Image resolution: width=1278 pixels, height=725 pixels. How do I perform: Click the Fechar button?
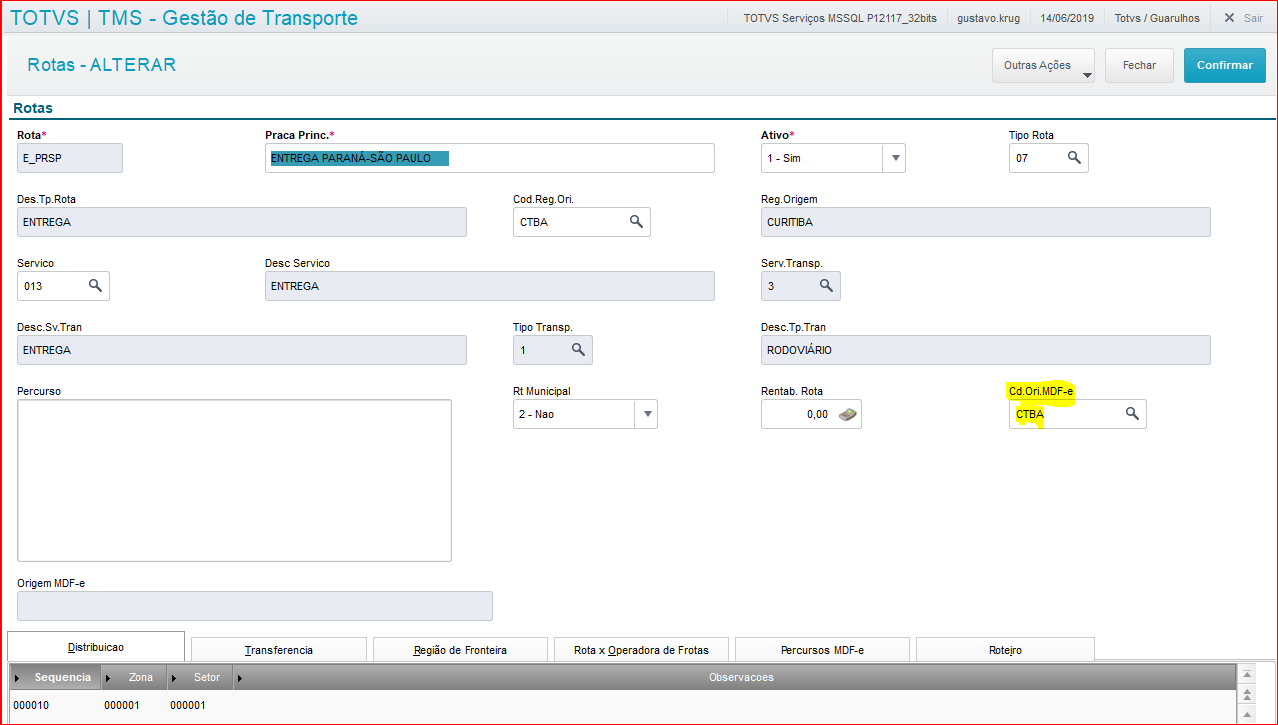point(1139,65)
